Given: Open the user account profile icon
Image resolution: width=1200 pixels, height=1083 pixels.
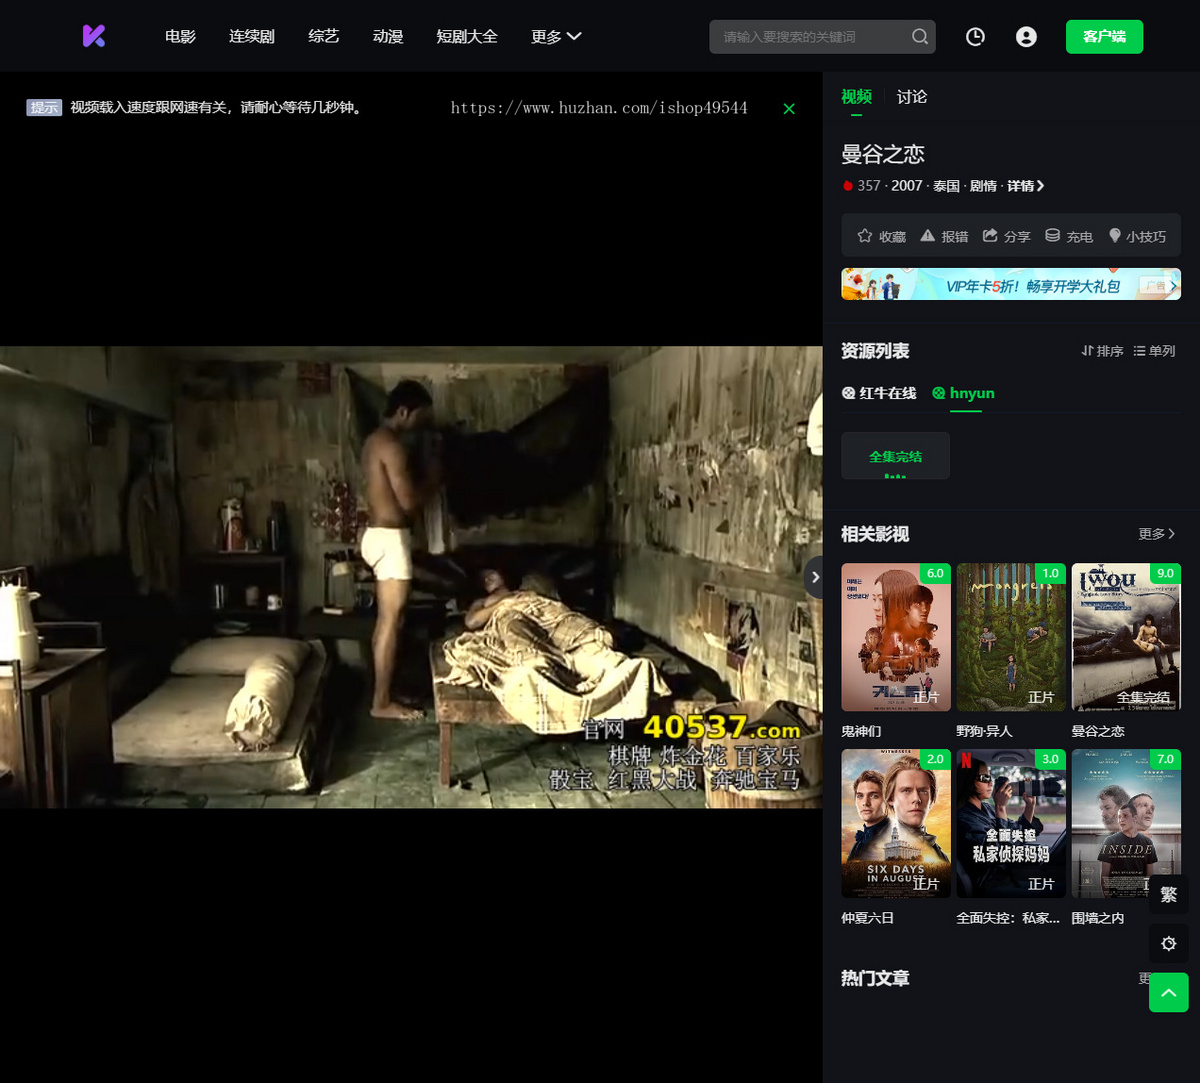Looking at the screenshot, I should (1026, 37).
